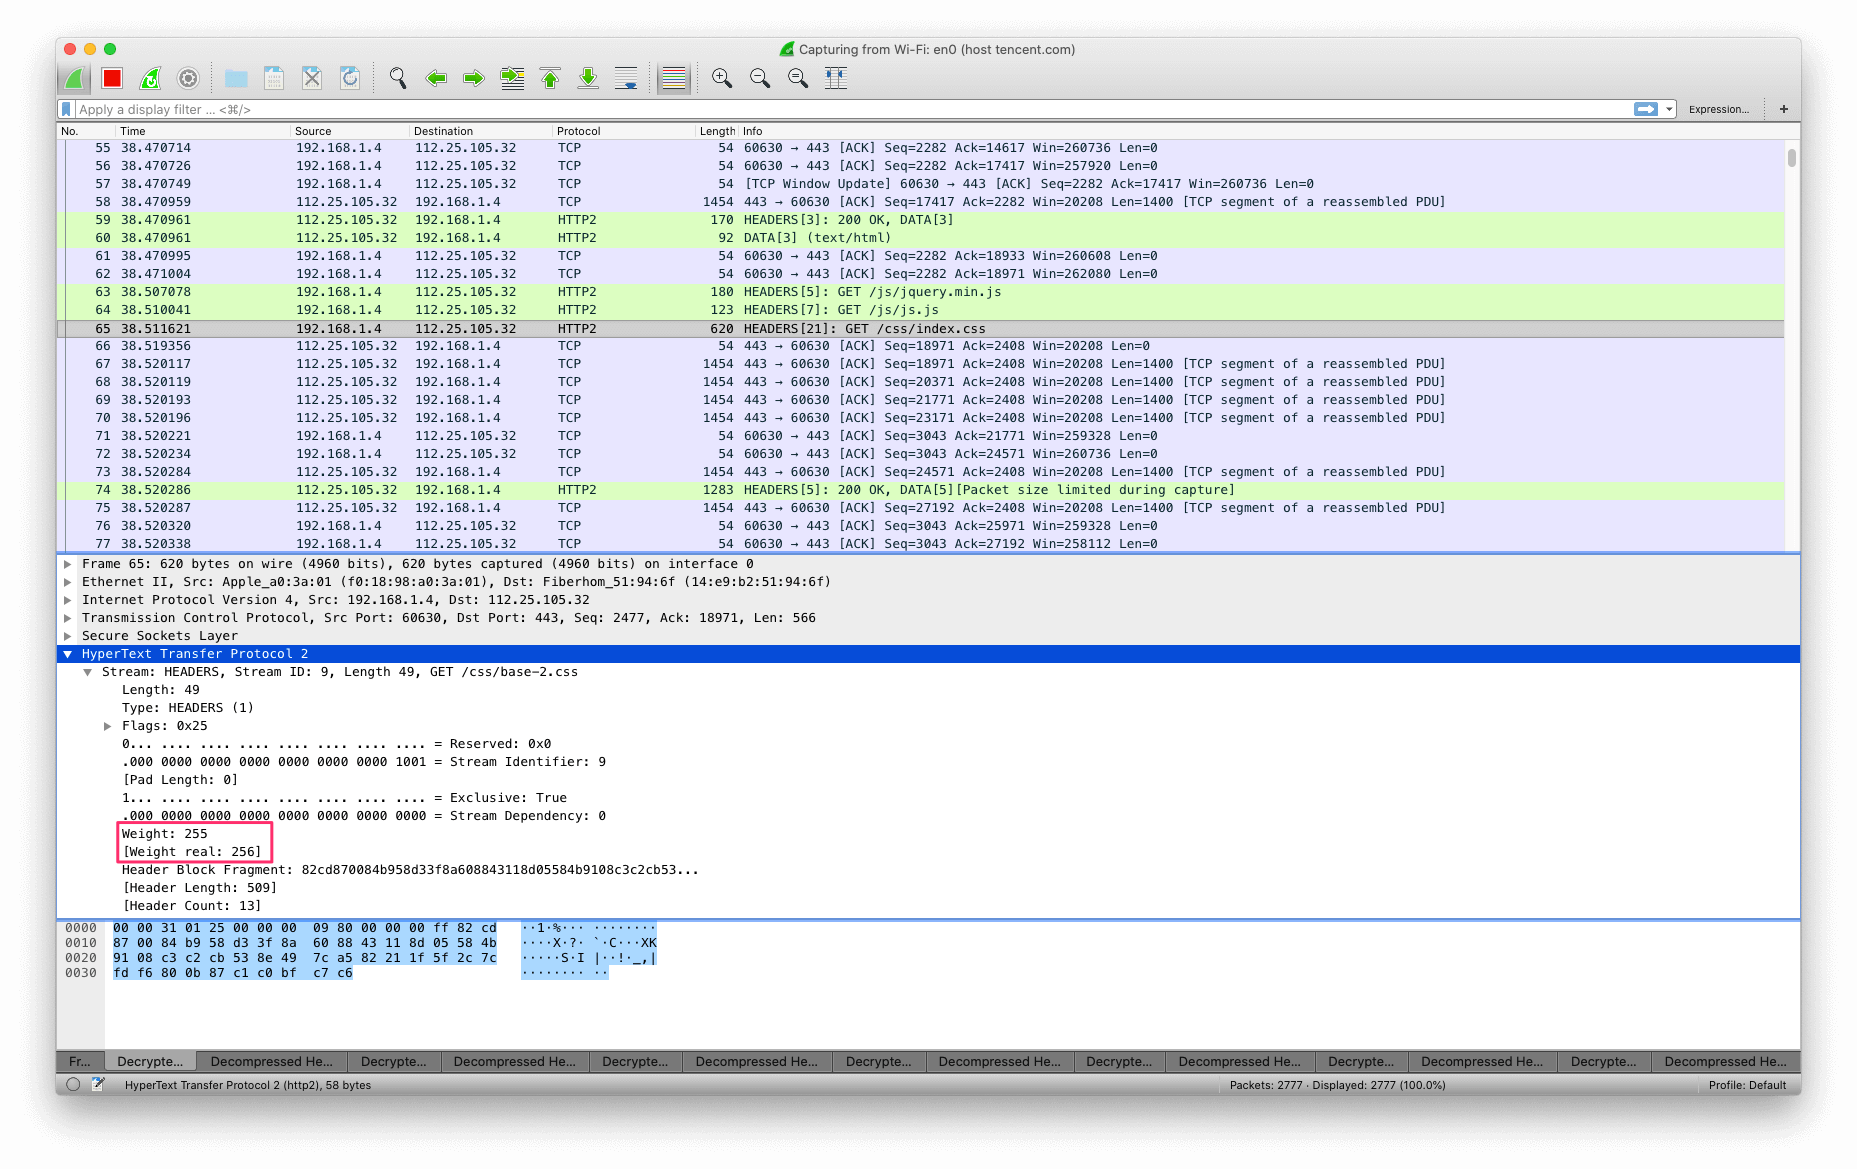Select the Type: HEADERS (1) field
1857x1169 pixels.
click(x=188, y=708)
